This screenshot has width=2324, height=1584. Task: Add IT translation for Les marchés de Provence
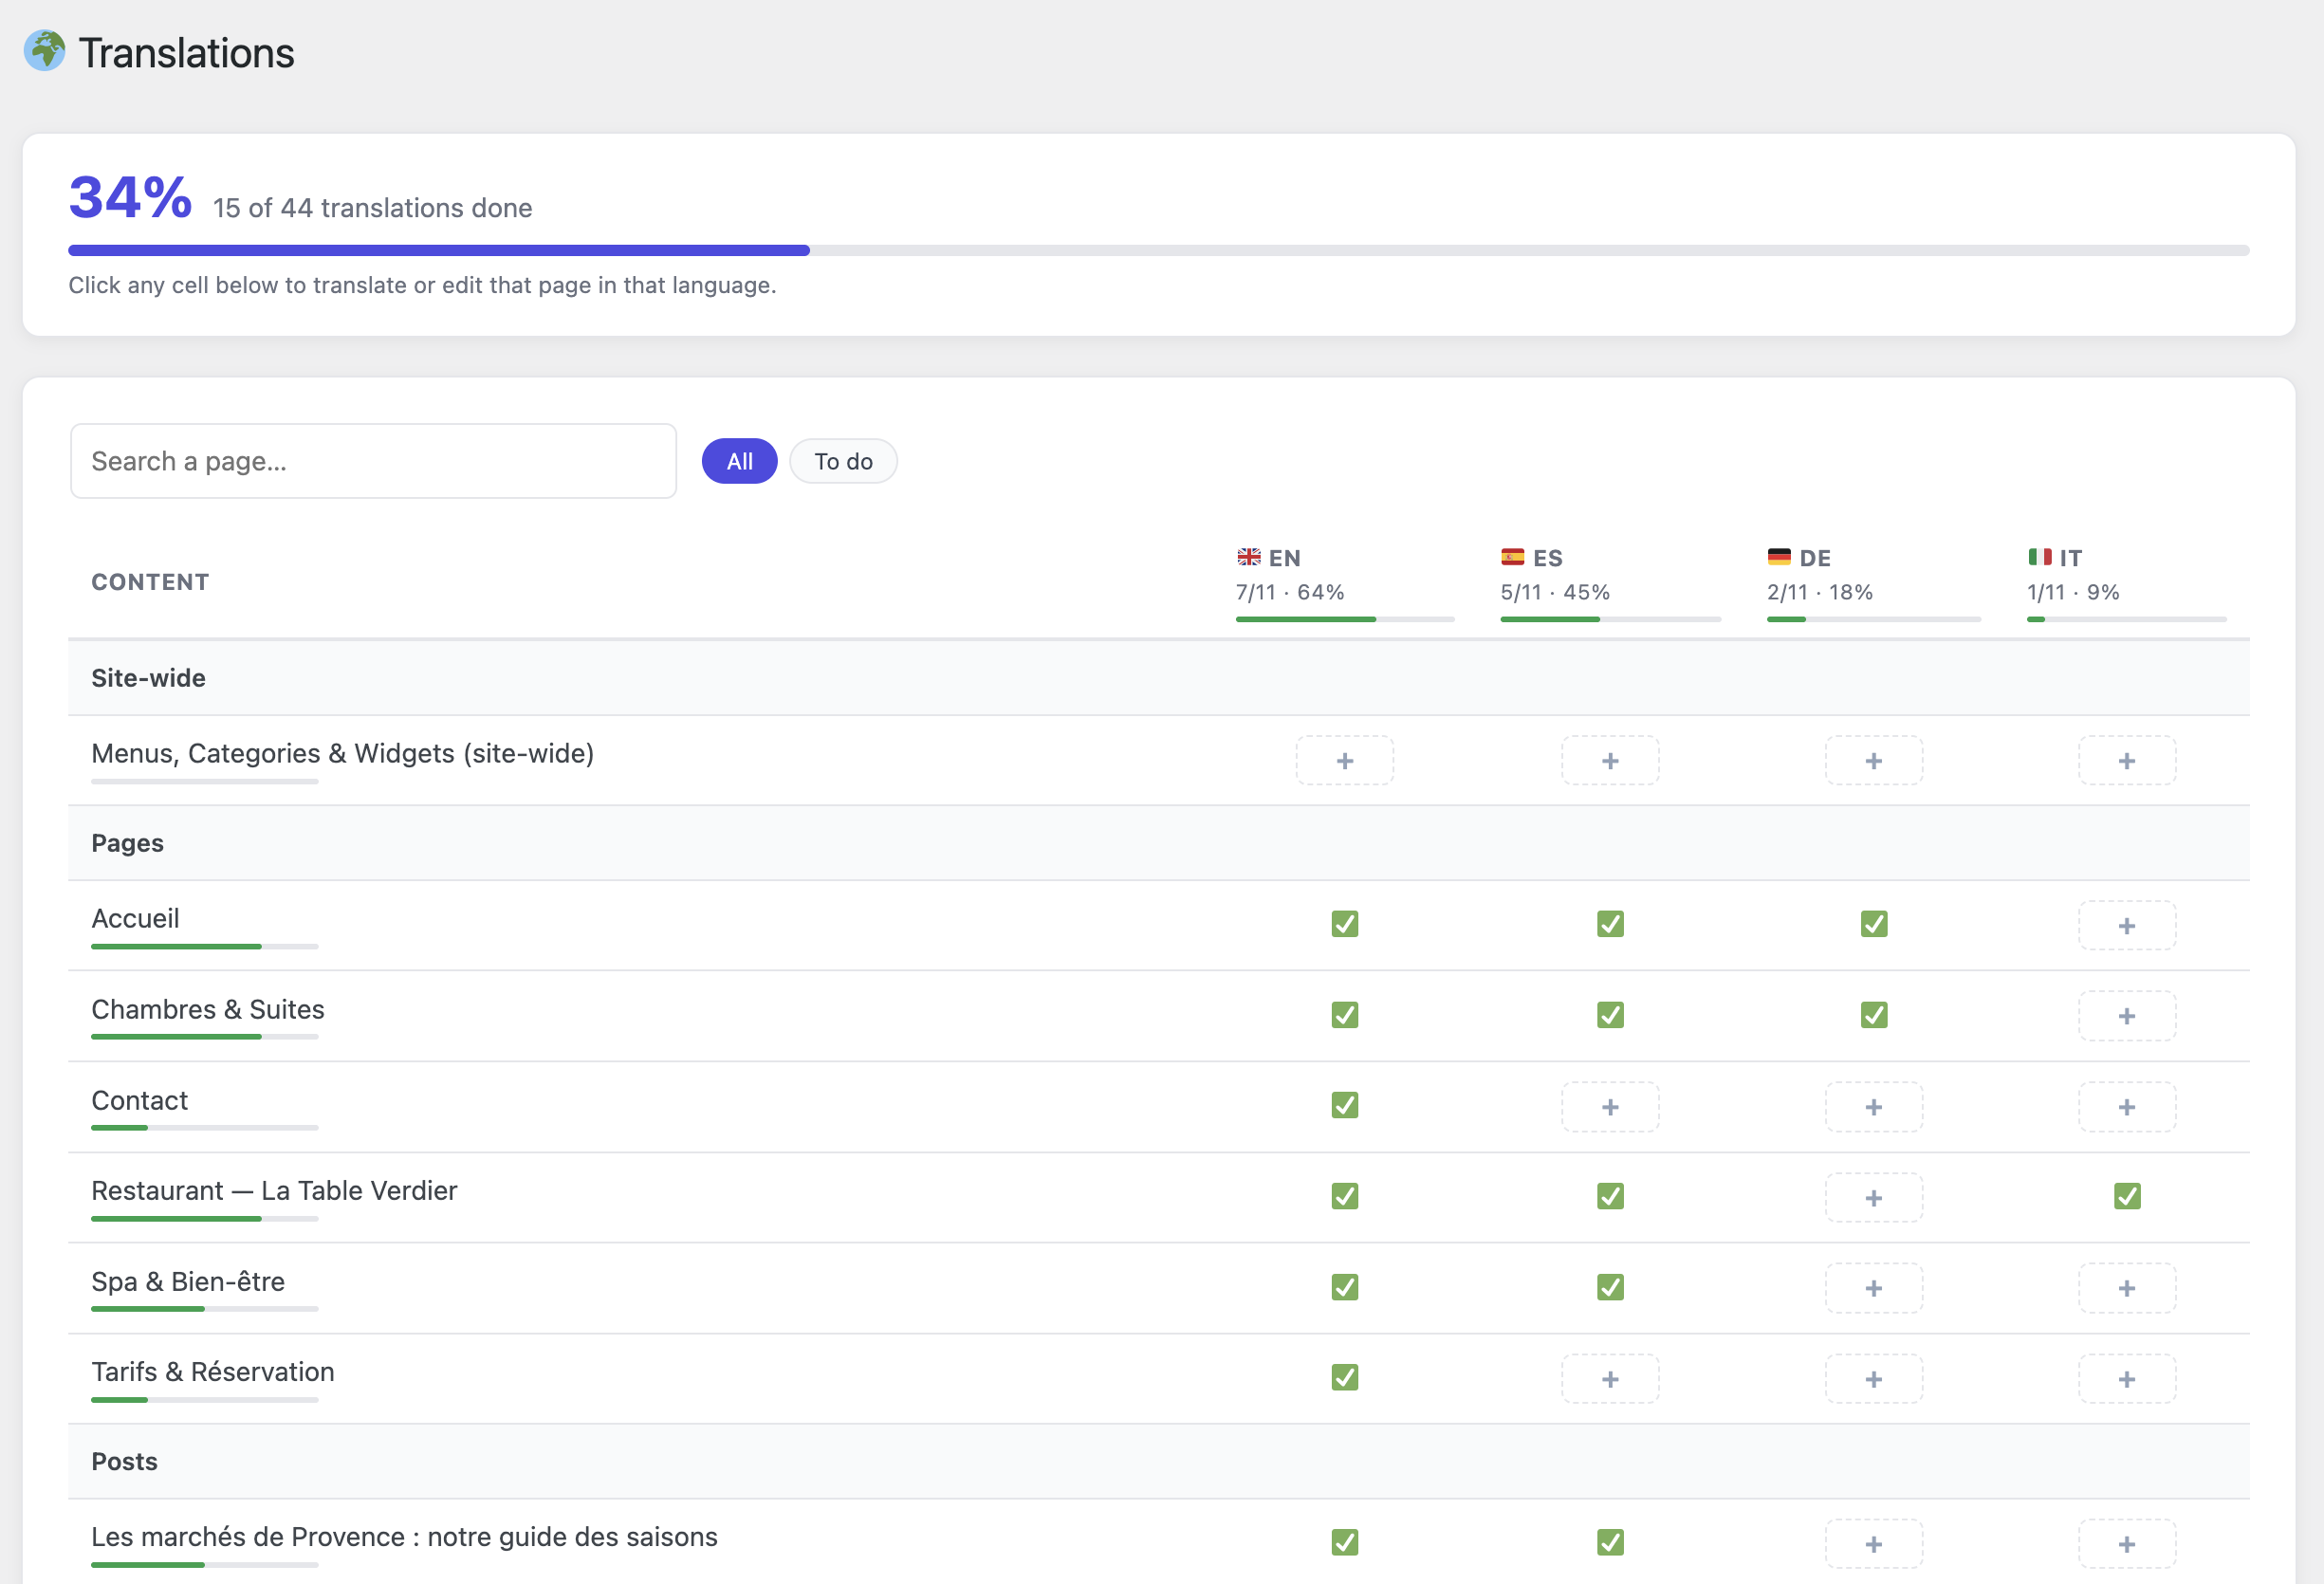pos(2127,1544)
